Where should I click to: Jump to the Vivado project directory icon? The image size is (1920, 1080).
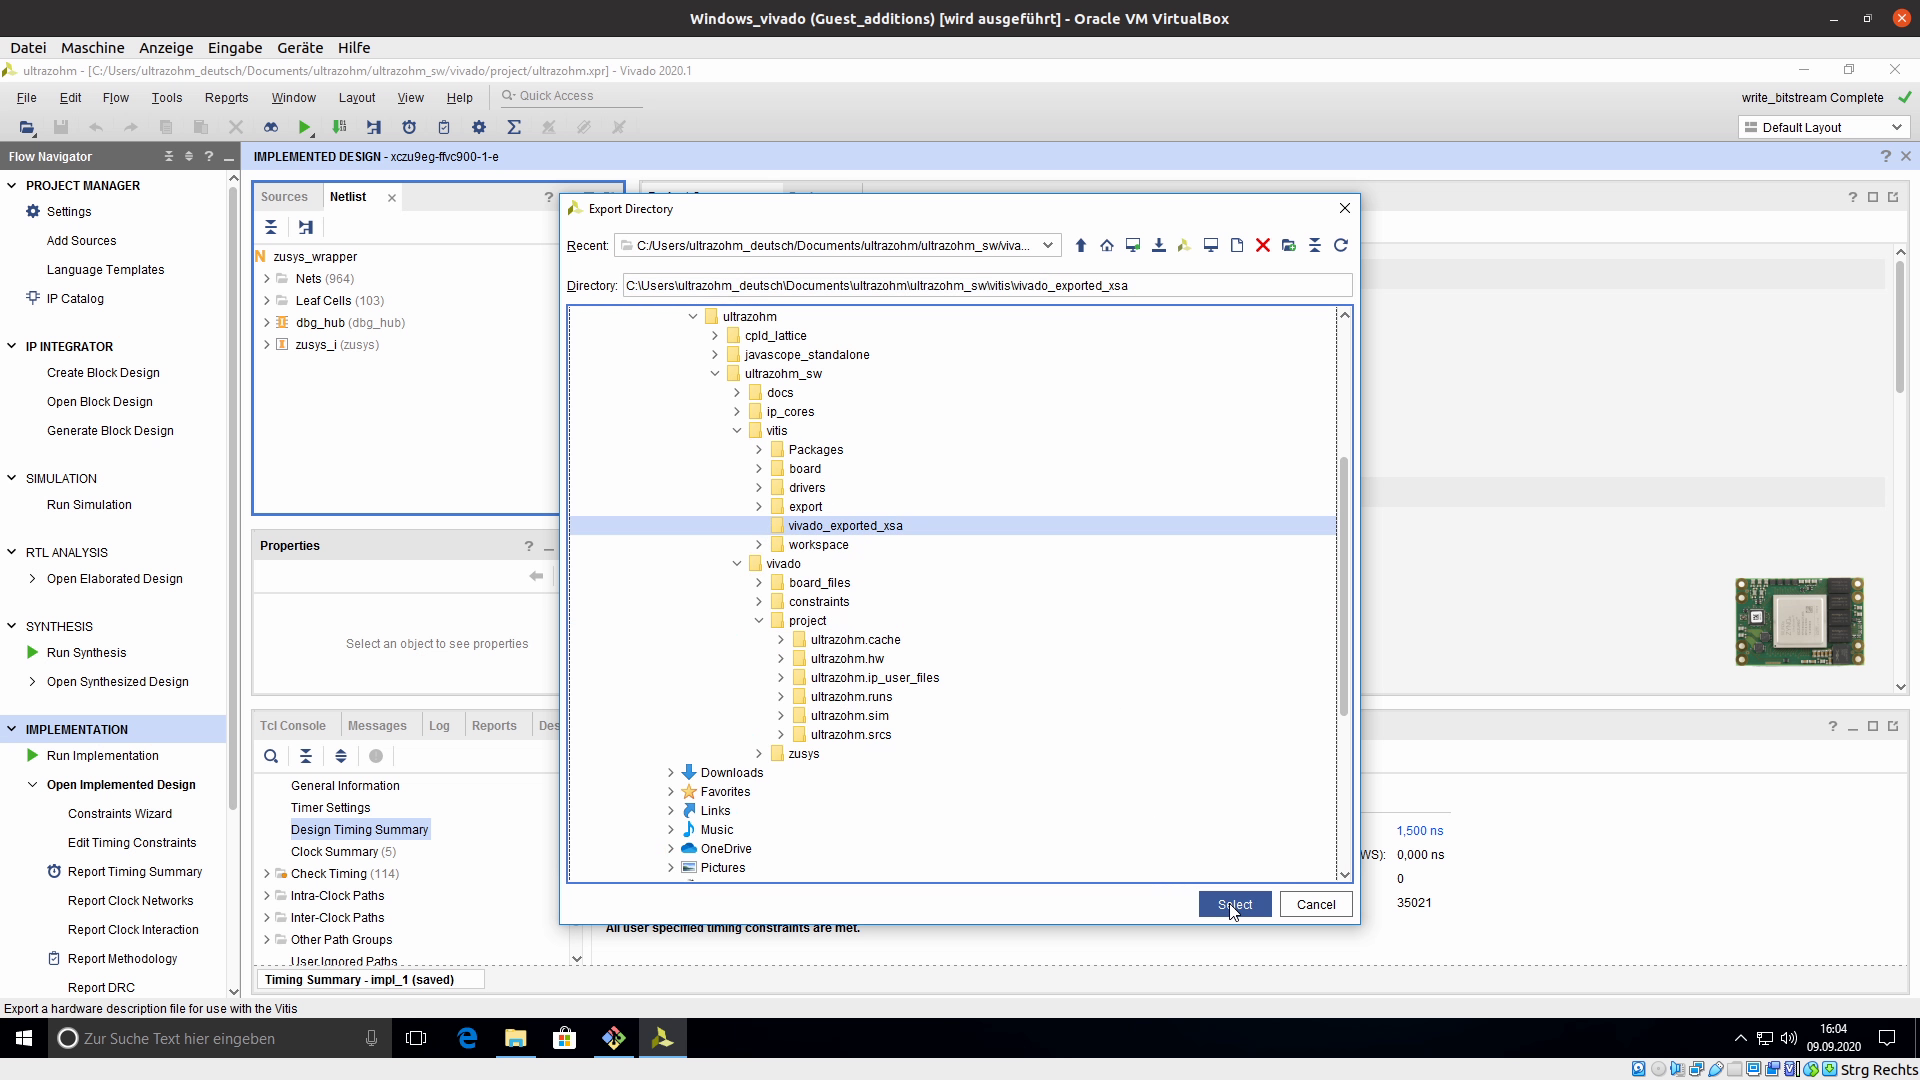(x=1184, y=245)
